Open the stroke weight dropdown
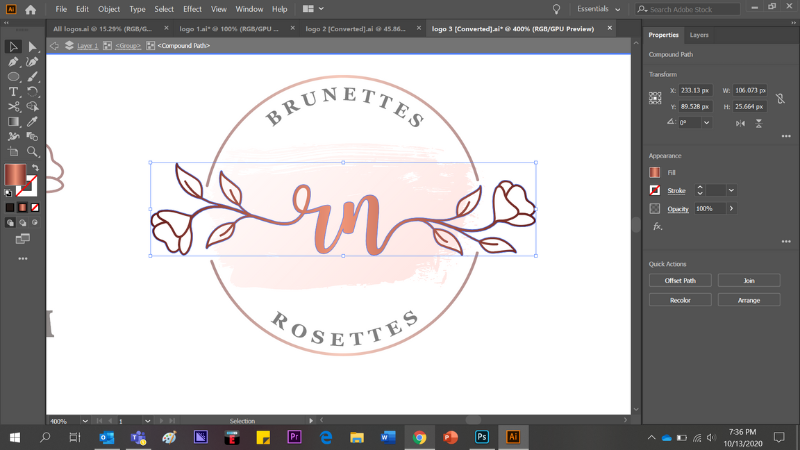Viewport: 800px width, 450px height. pos(732,190)
